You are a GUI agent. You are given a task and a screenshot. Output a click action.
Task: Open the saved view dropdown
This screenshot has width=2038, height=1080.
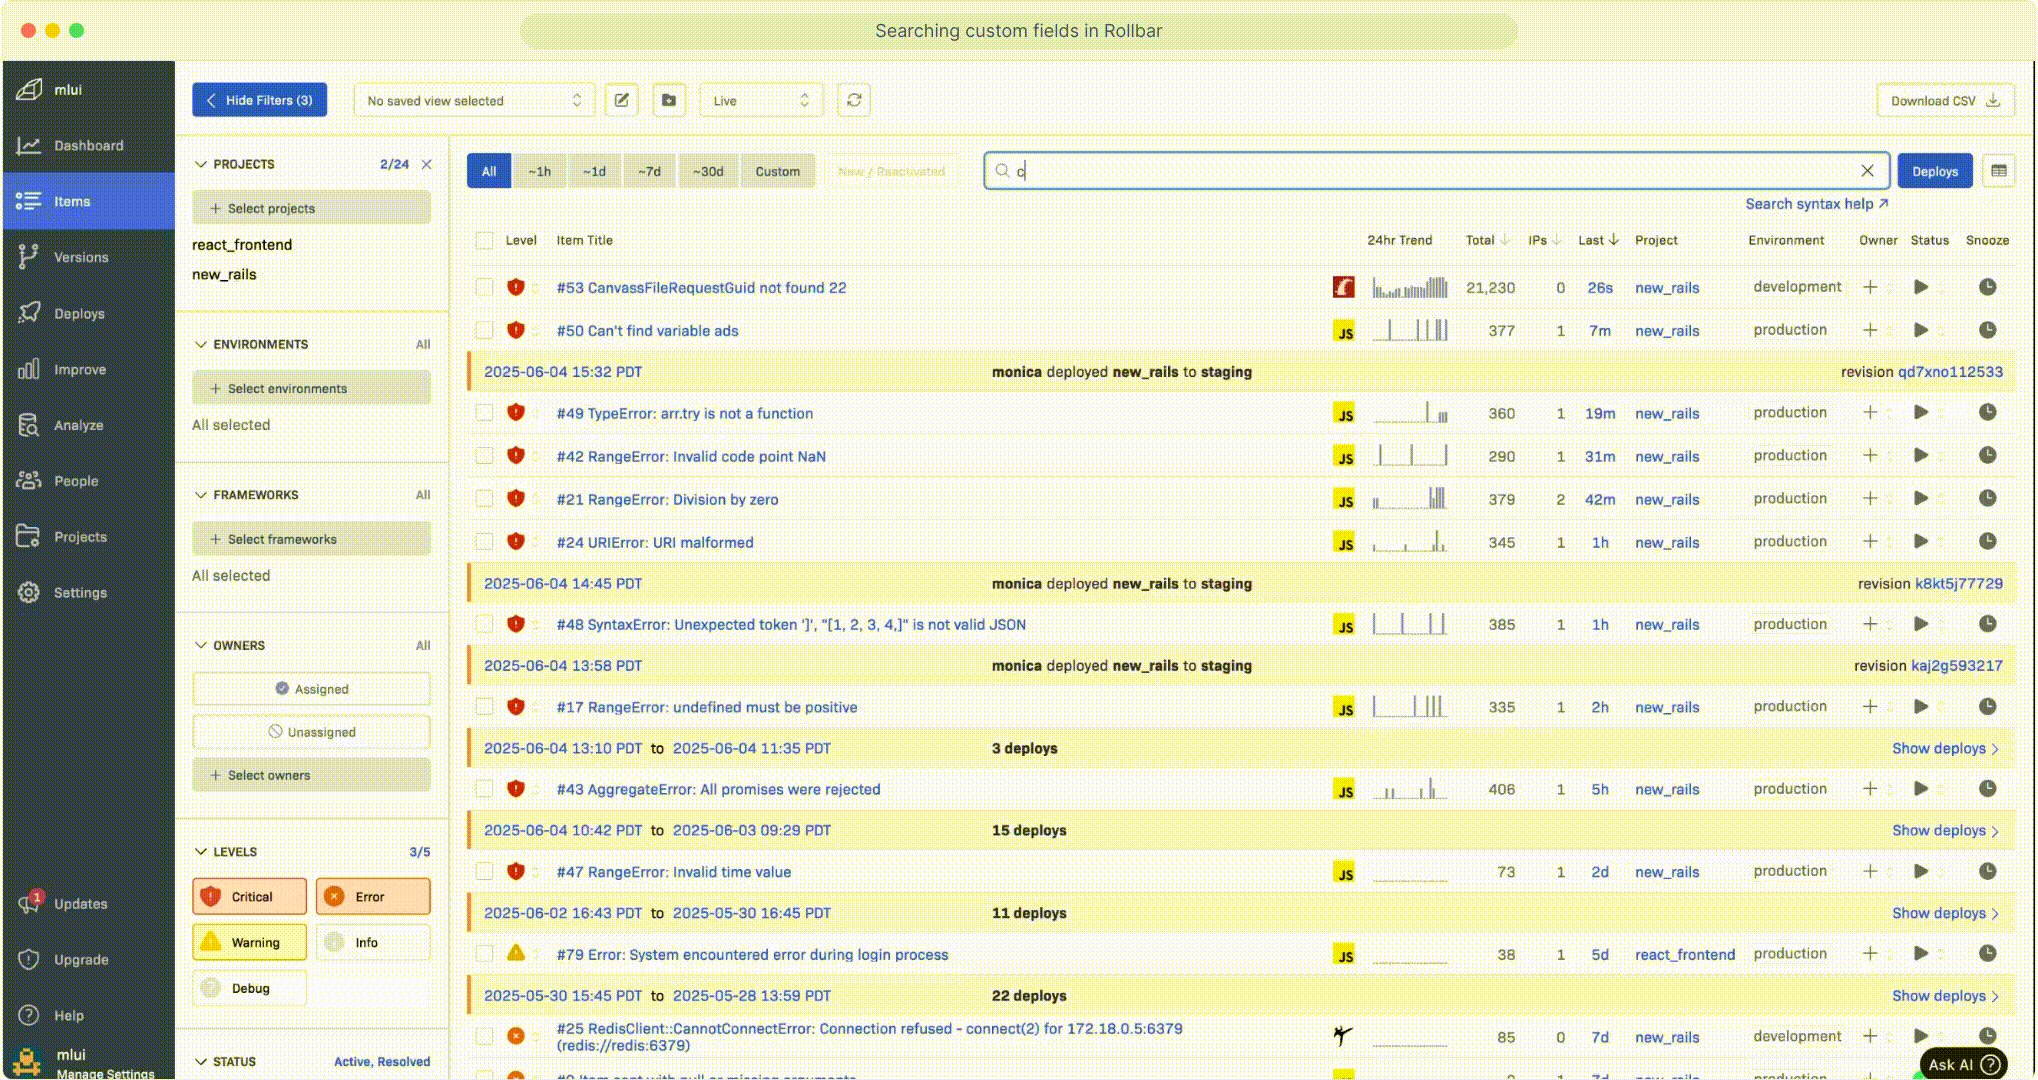click(x=474, y=100)
